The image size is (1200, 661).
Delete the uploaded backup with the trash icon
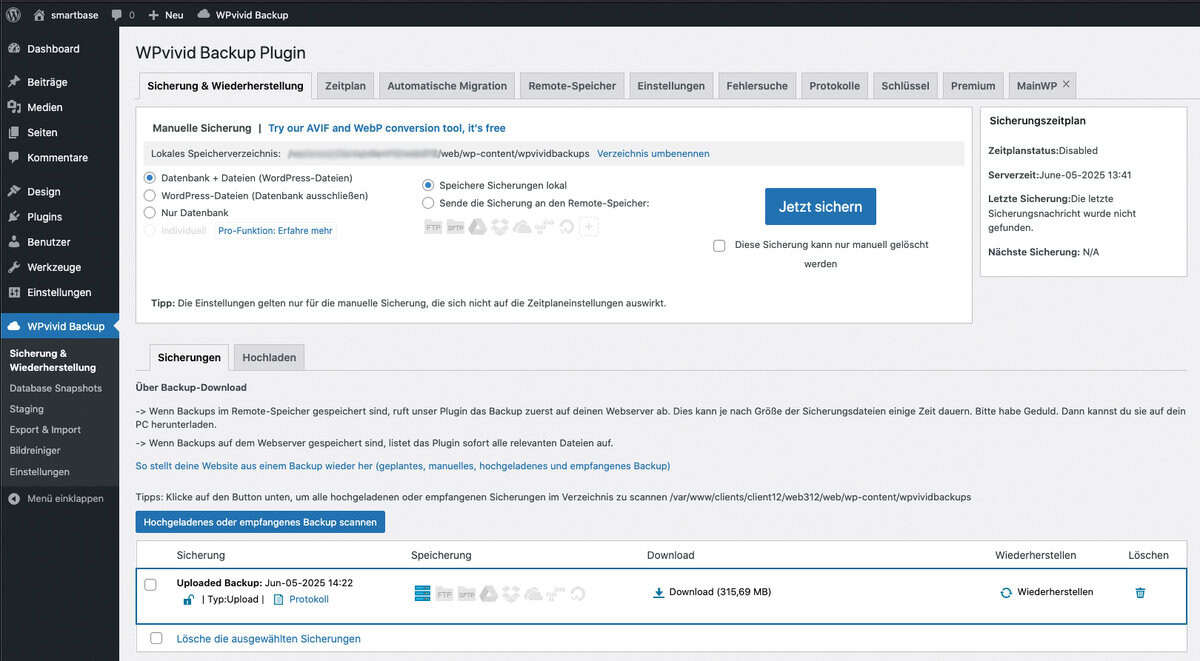click(1140, 592)
